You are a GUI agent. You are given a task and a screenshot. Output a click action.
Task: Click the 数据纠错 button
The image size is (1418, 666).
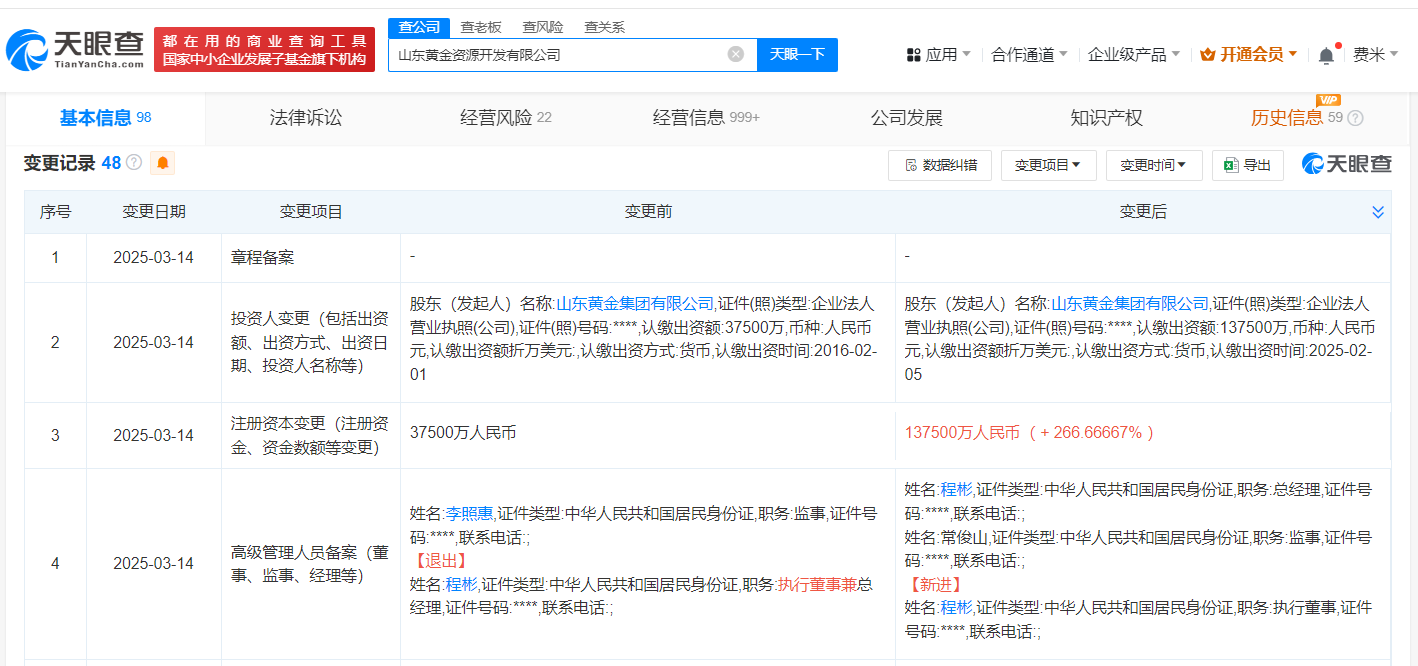coord(940,165)
